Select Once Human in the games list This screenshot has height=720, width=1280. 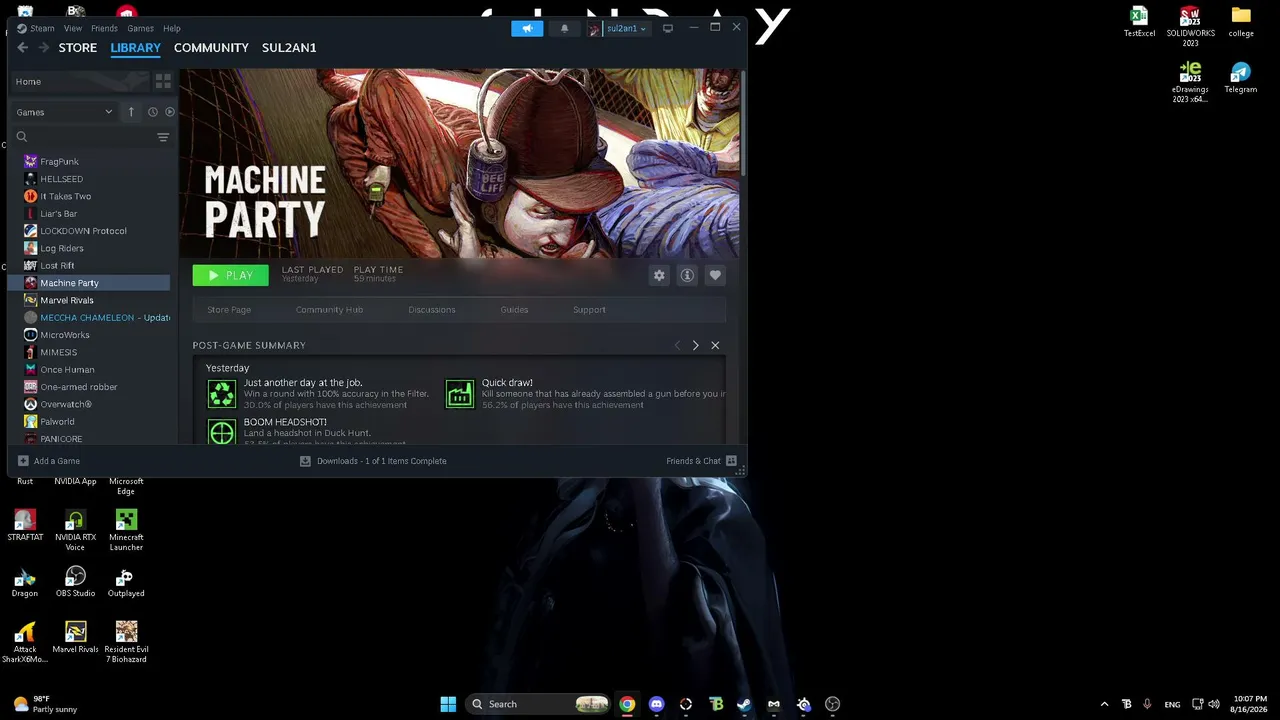[90, 369]
